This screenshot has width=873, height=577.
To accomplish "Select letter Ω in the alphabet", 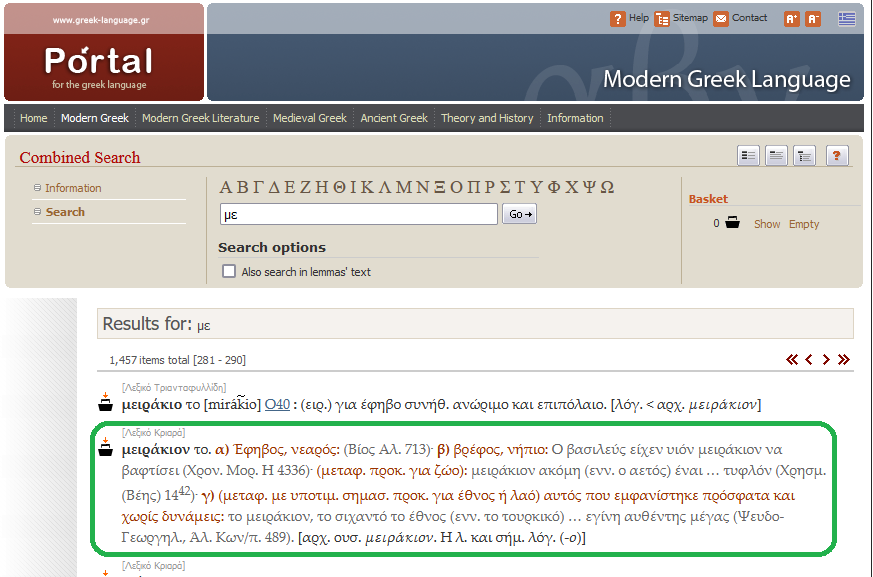I will pos(607,187).
